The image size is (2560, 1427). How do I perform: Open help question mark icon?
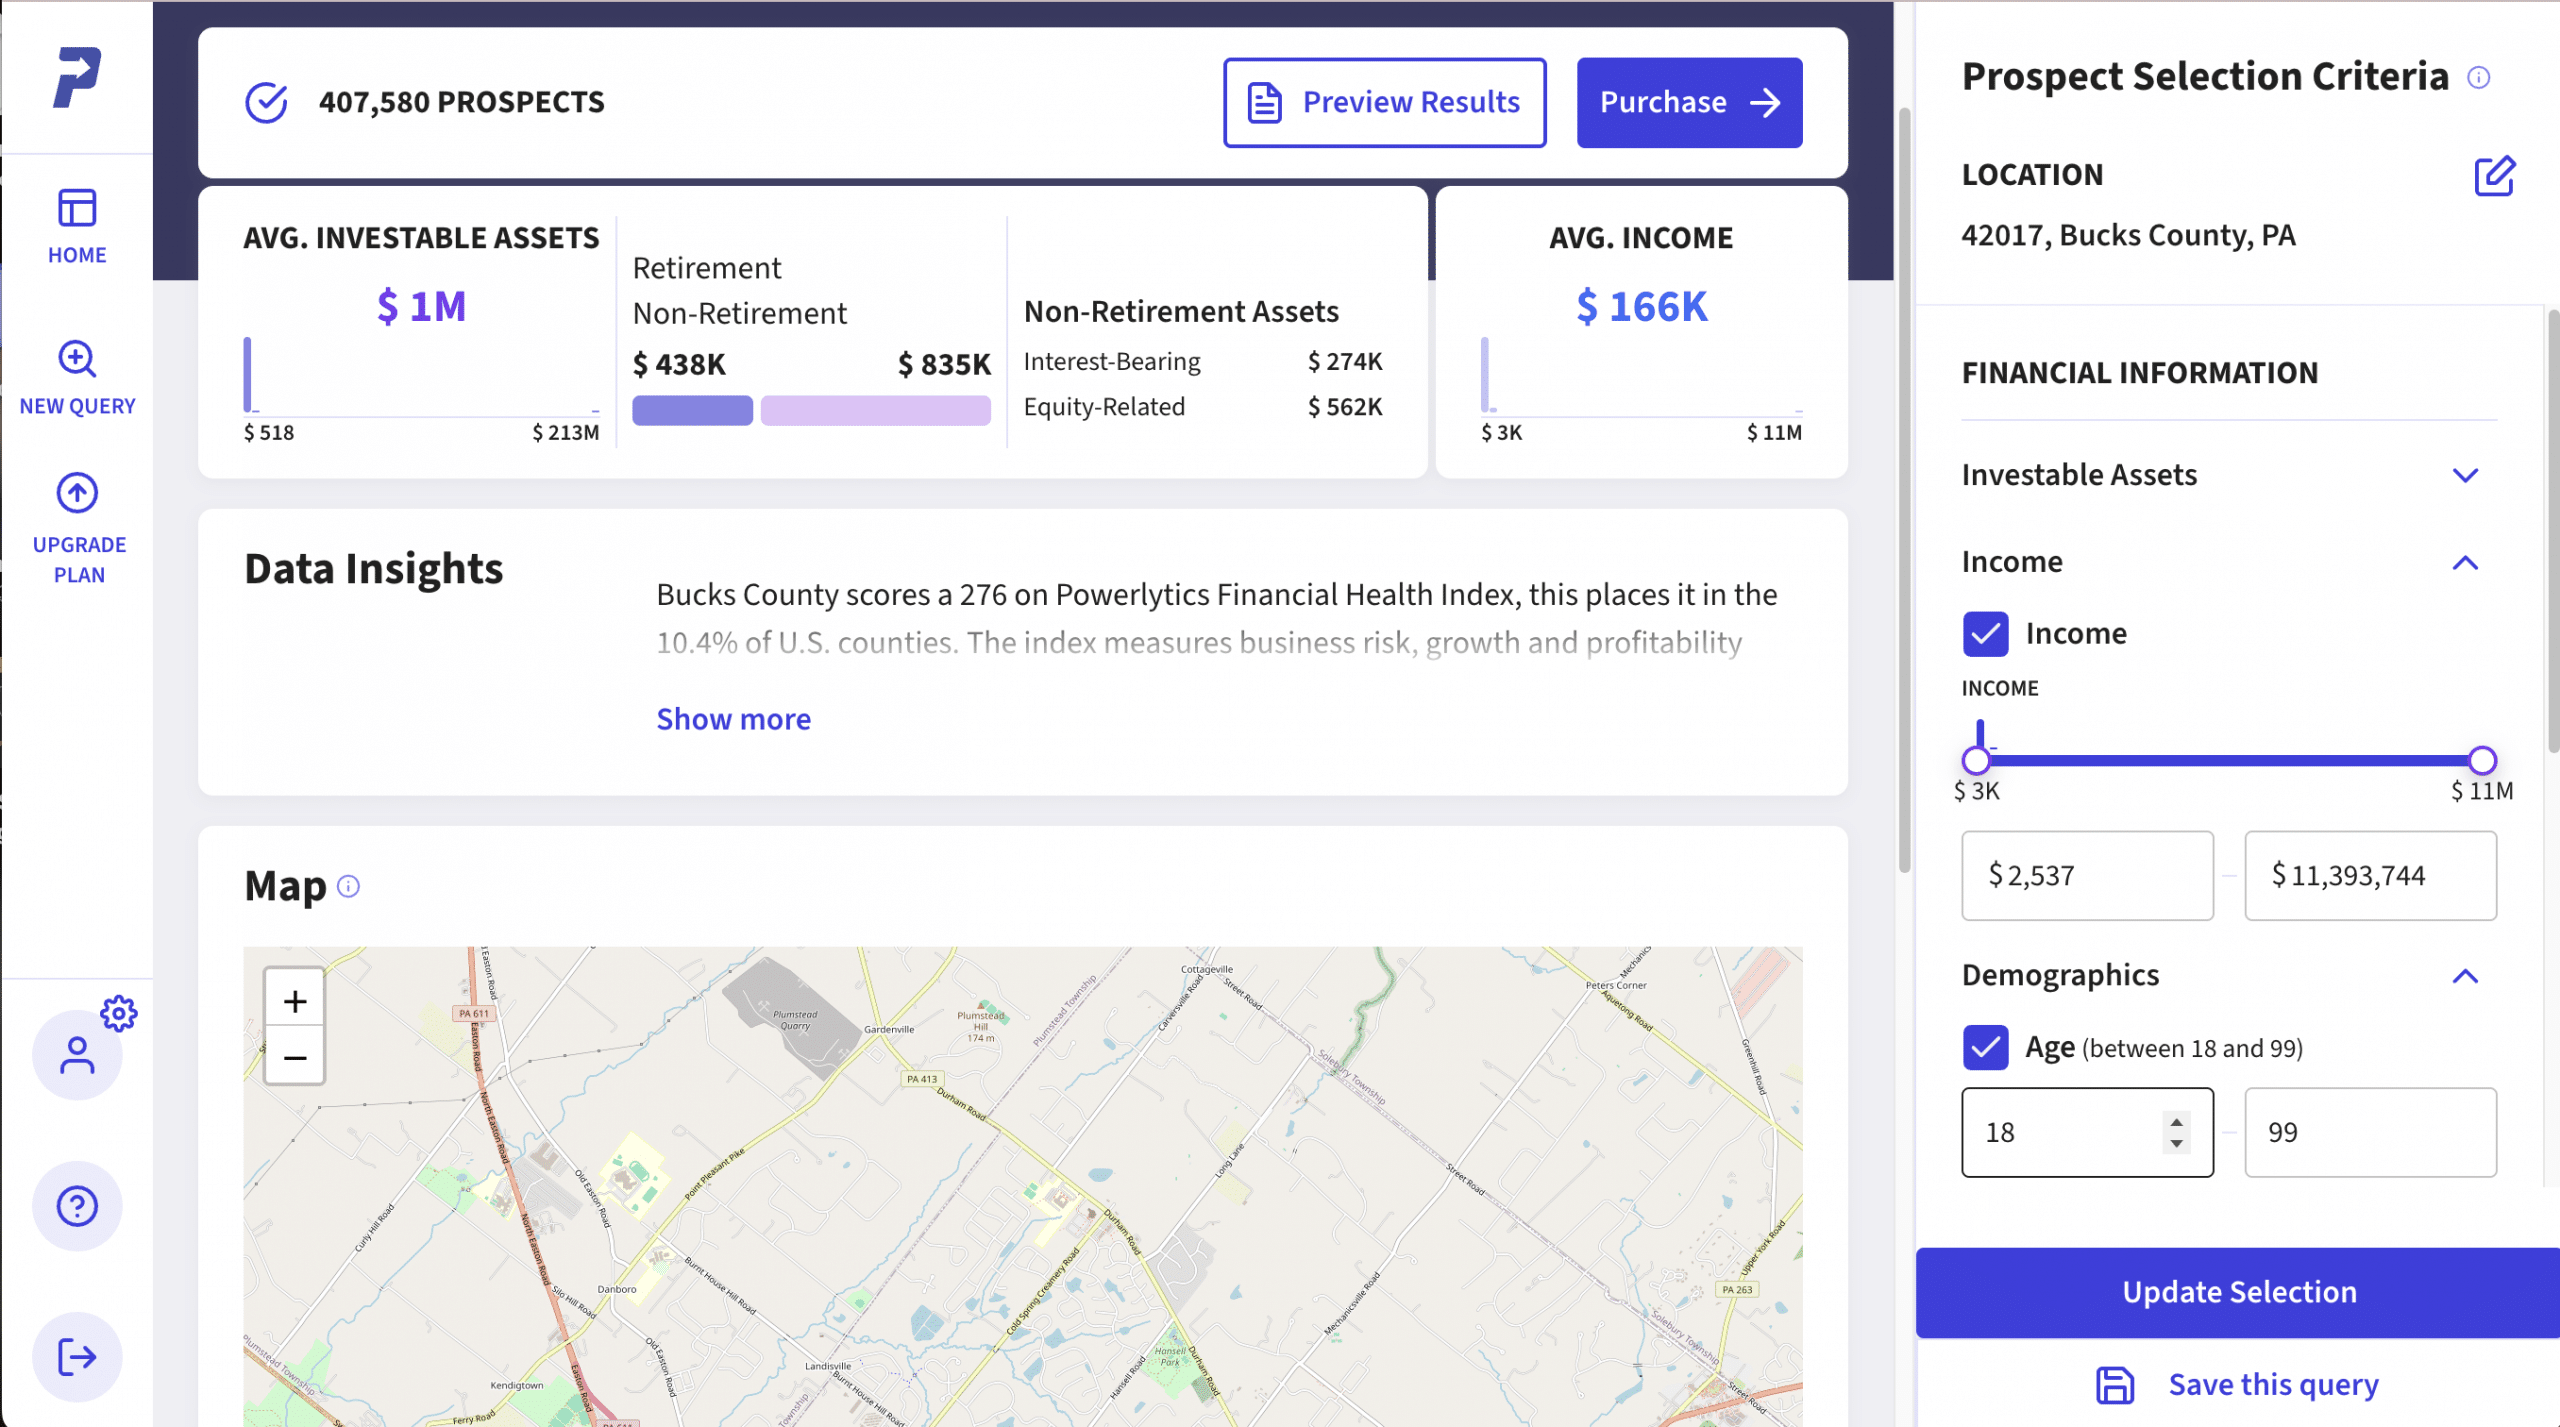(77, 1206)
